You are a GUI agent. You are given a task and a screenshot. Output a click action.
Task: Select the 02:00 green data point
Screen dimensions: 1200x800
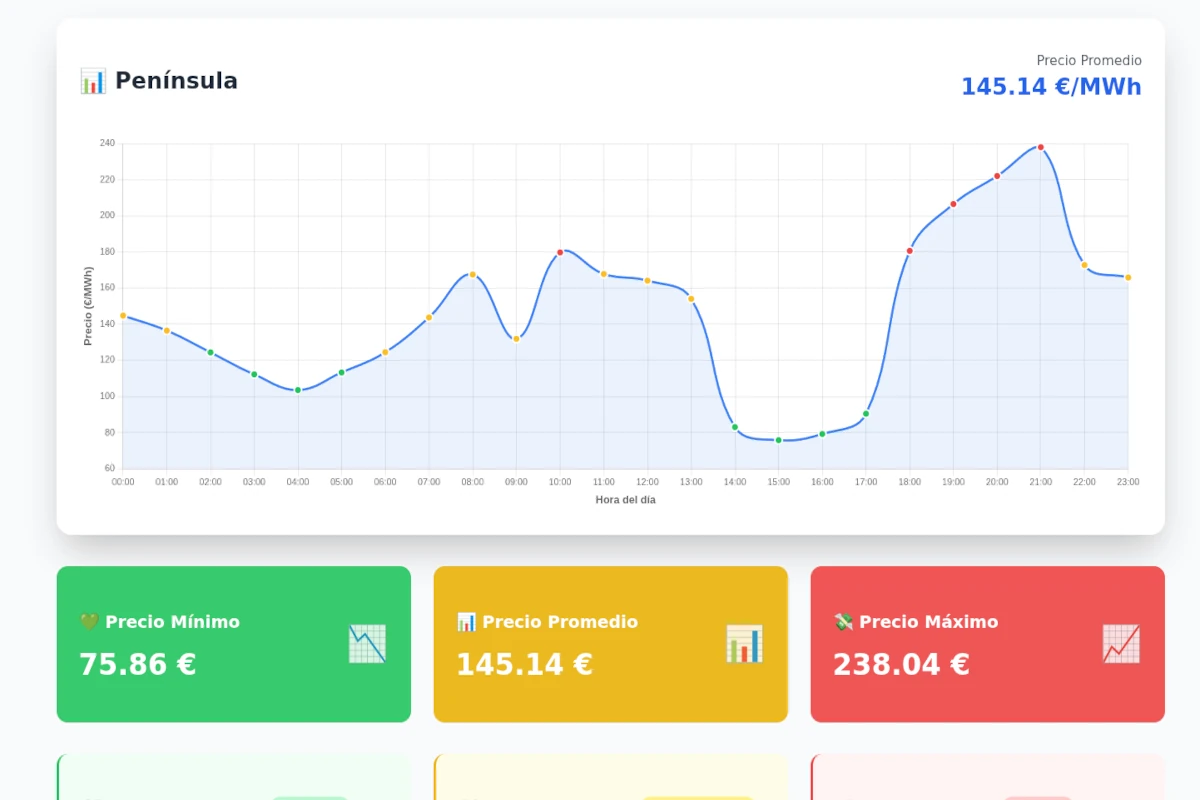point(210,352)
